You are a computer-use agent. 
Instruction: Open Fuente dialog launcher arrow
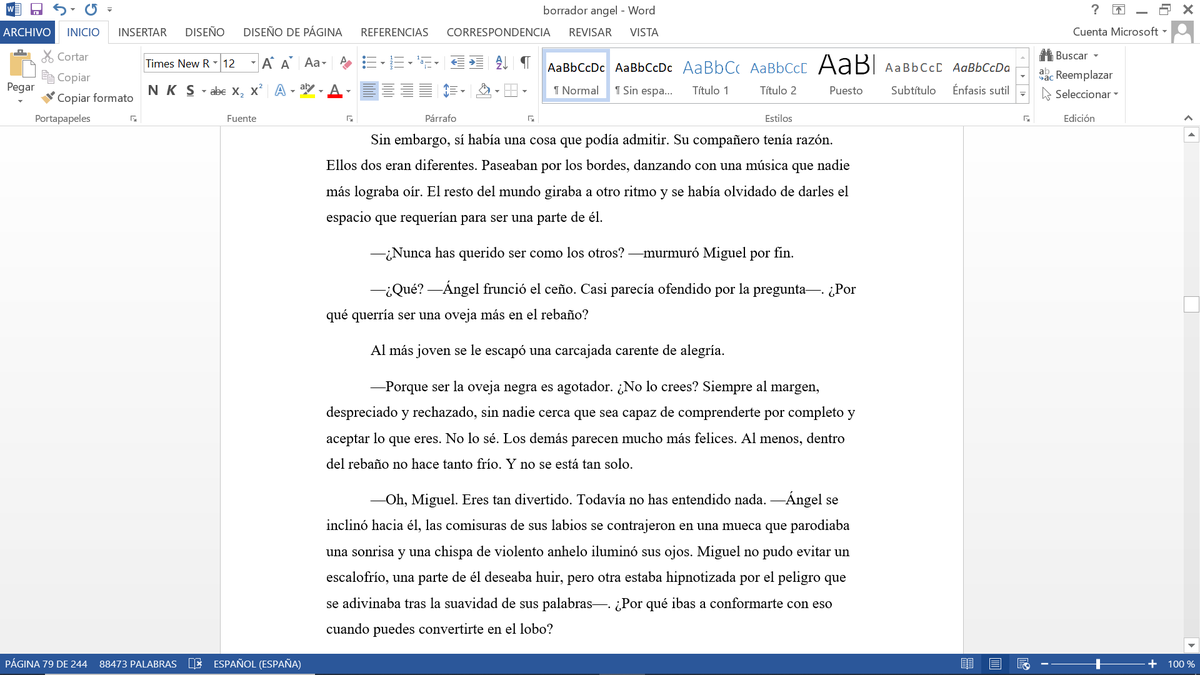pos(350,119)
